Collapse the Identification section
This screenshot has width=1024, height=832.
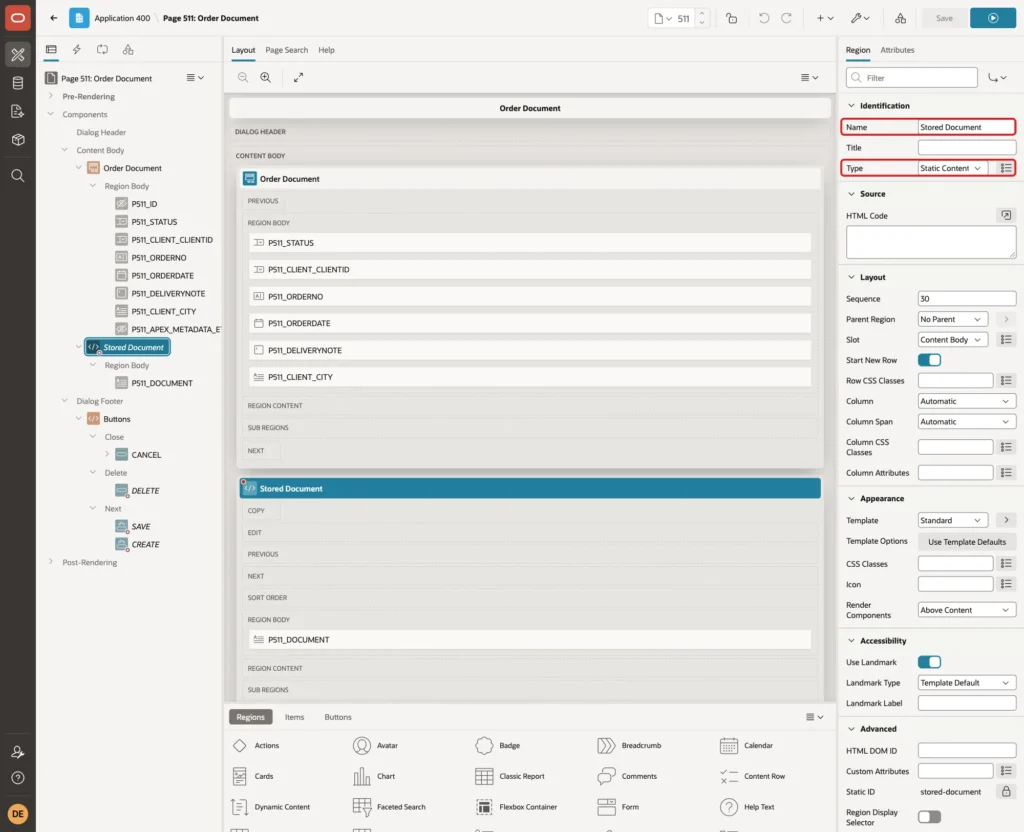coord(851,106)
